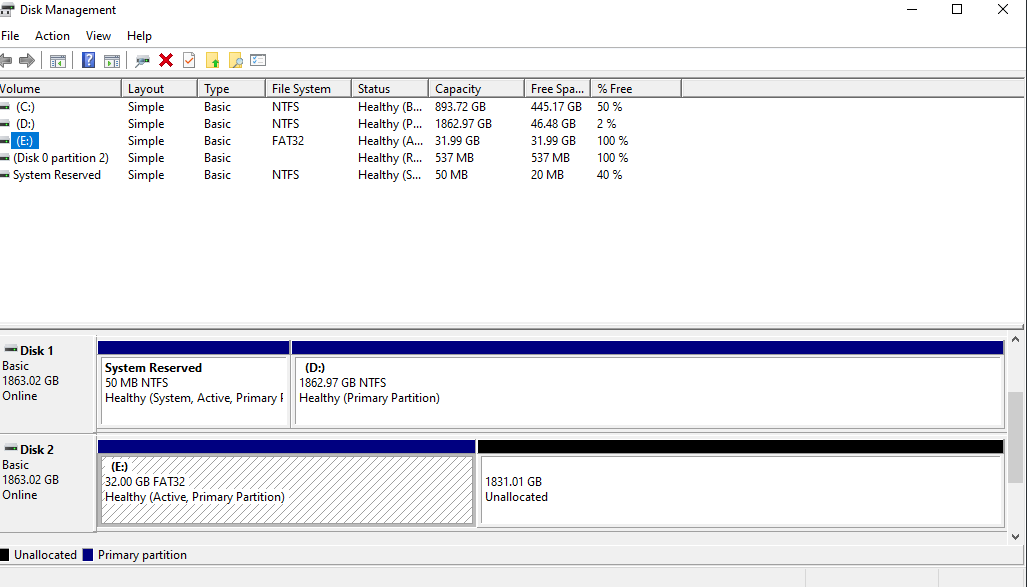The image size is (1027, 587).
Task: Click the Back arrow in toolbar
Action: click(x=7, y=61)
